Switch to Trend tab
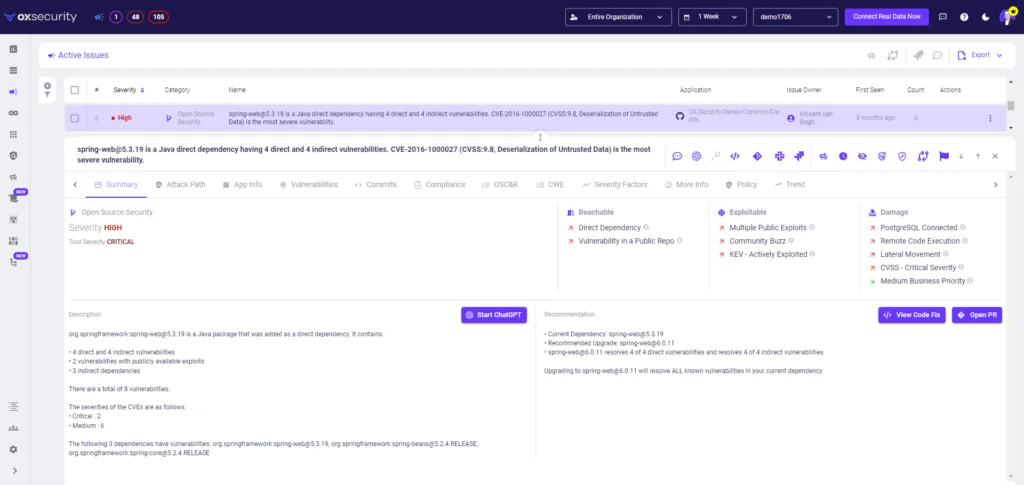 (790, 185)
